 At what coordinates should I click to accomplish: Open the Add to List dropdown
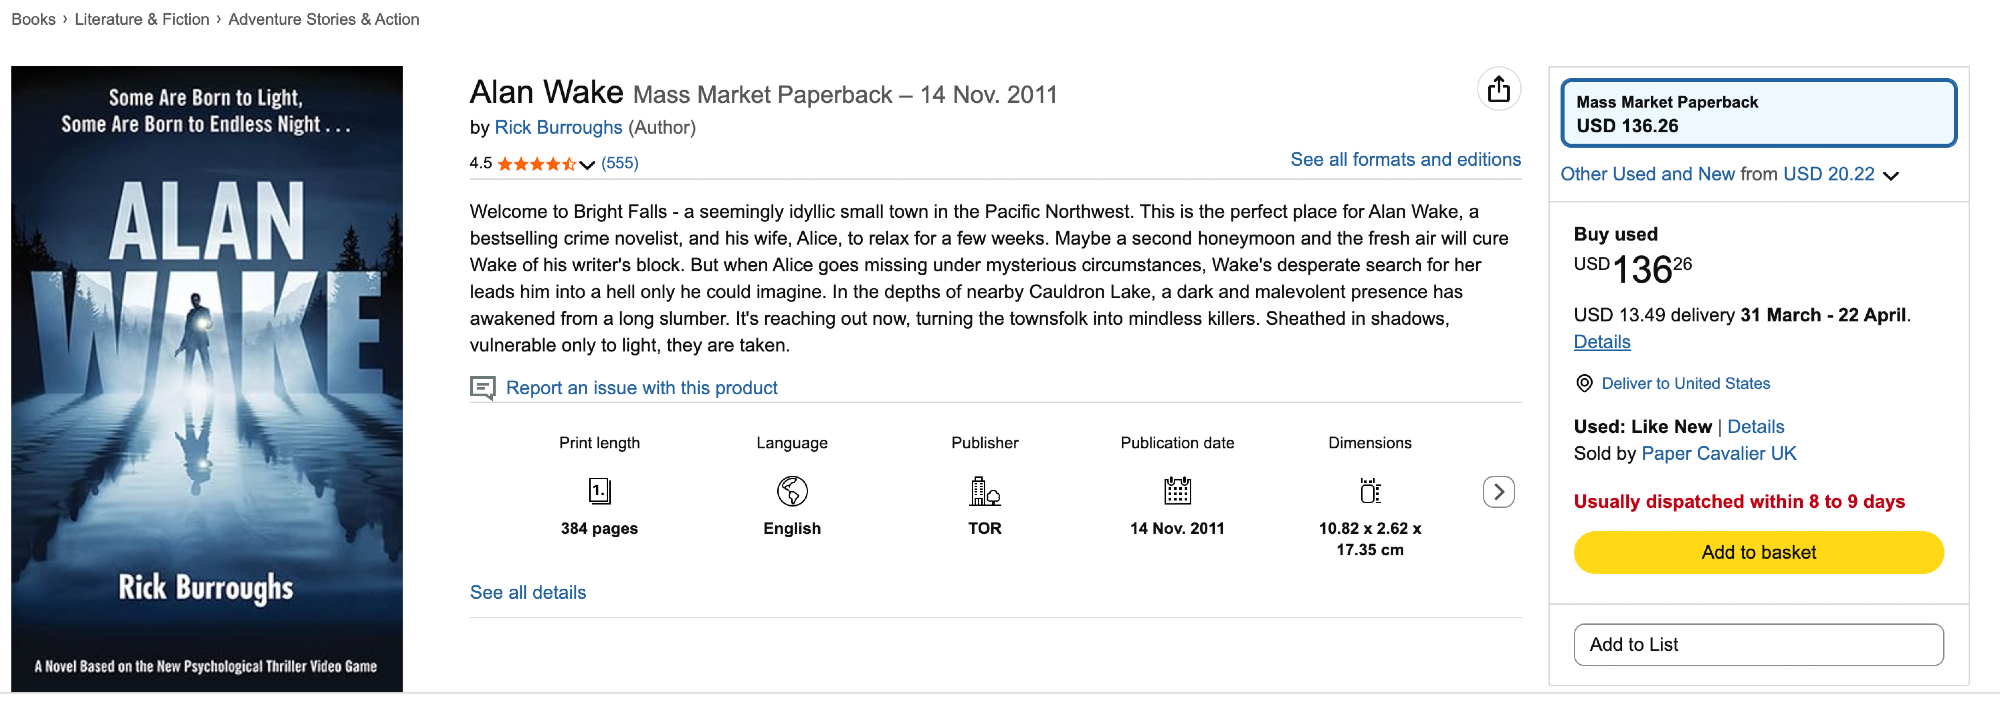1758,645
